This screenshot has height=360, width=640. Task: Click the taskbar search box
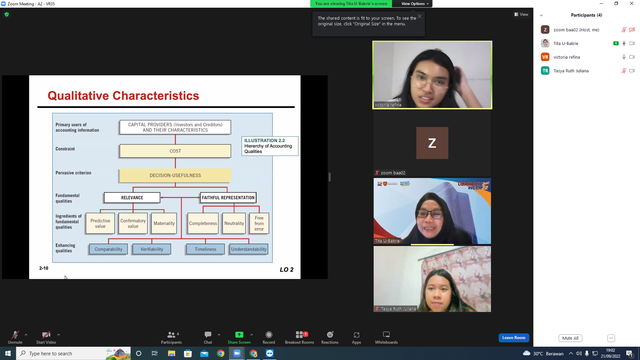coord(73,353)
